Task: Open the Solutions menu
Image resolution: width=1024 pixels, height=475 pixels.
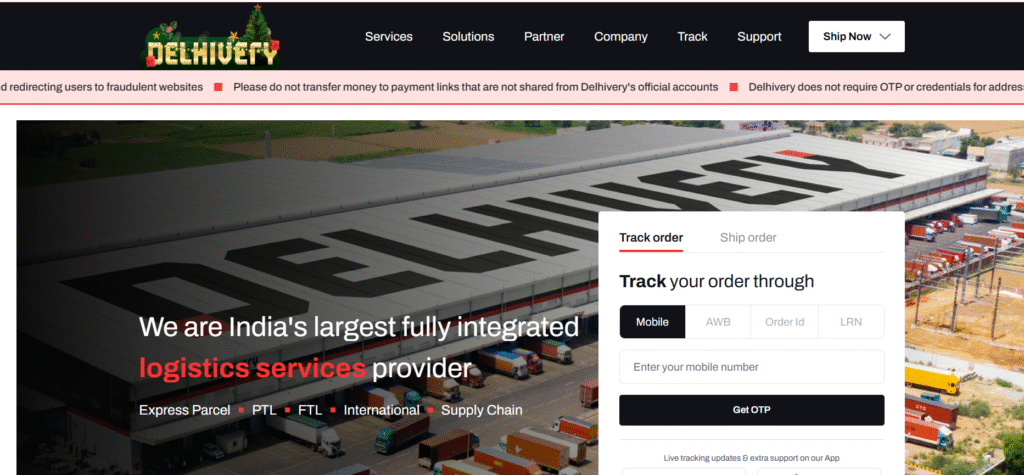Action: click(x=468, y=37)
